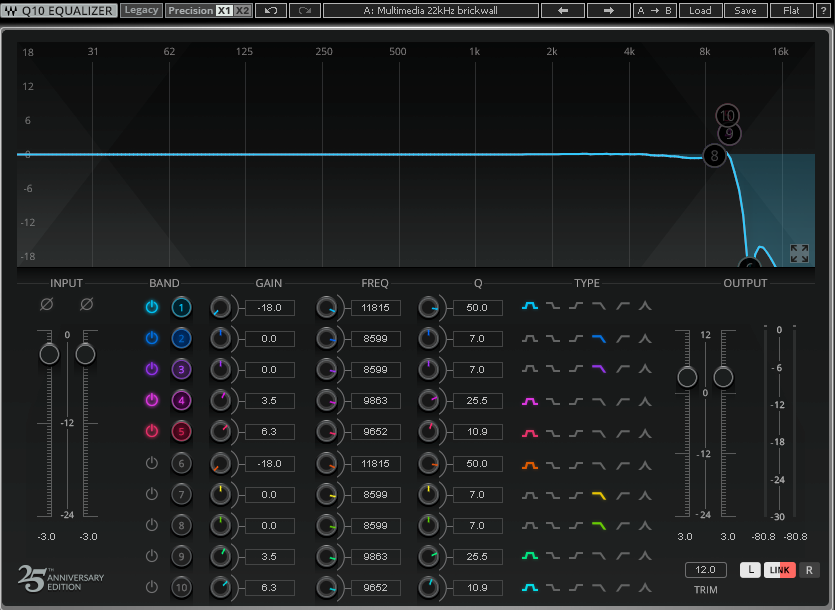The width and height of the screenshot is (835, 610).
Task: Click band 8 node on the EQ graph
Action: point(714,156)
